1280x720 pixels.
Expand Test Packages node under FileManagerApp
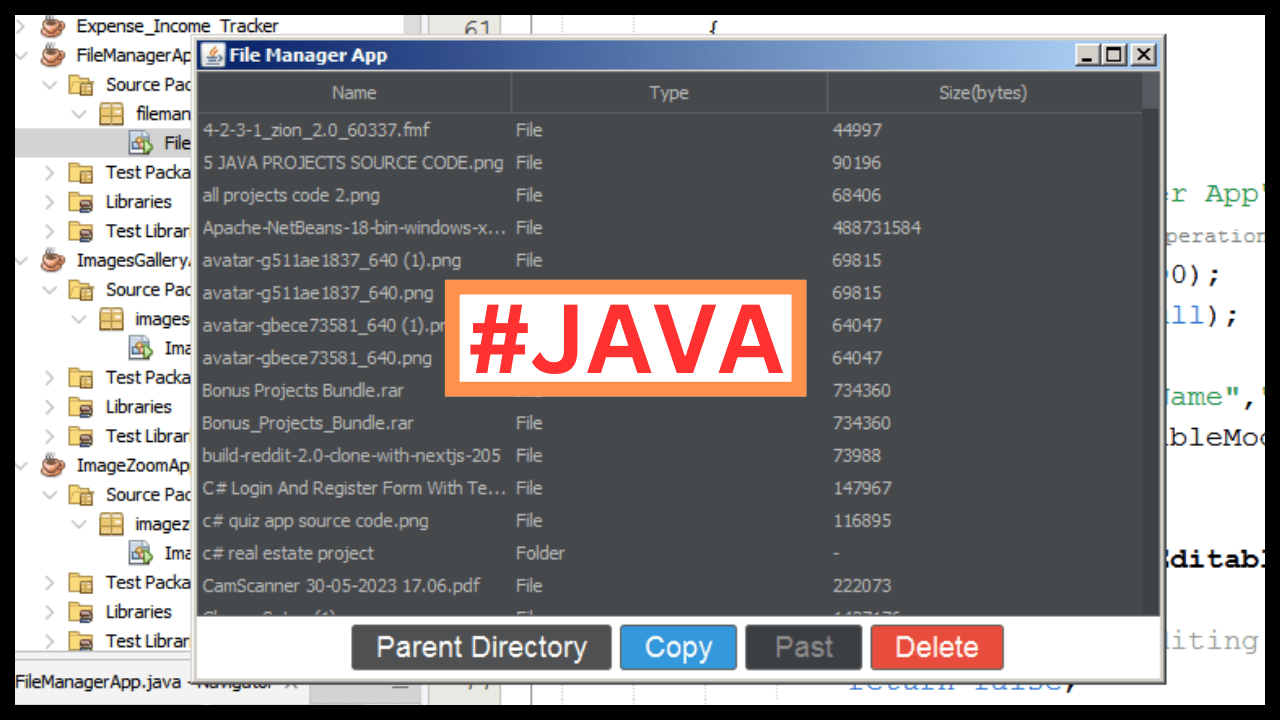click(48, 172)
